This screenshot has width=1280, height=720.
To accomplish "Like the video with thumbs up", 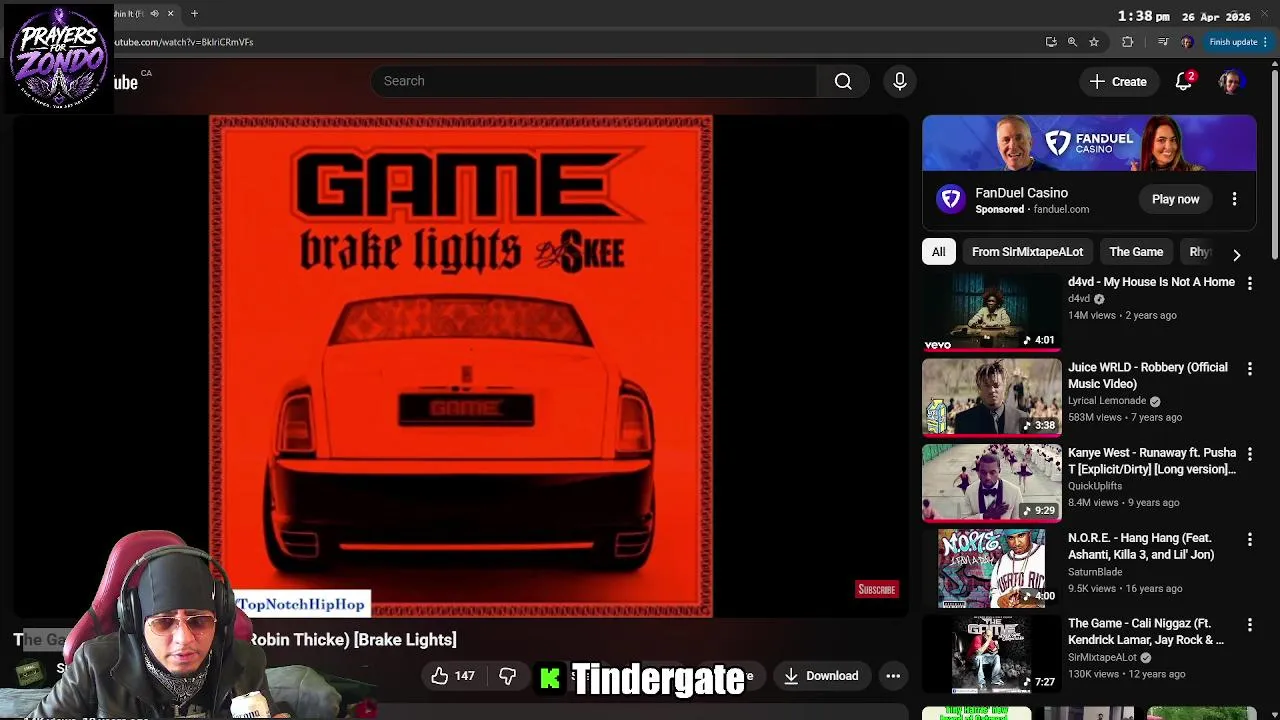I will pyautogui.click(x=440, y=676).
